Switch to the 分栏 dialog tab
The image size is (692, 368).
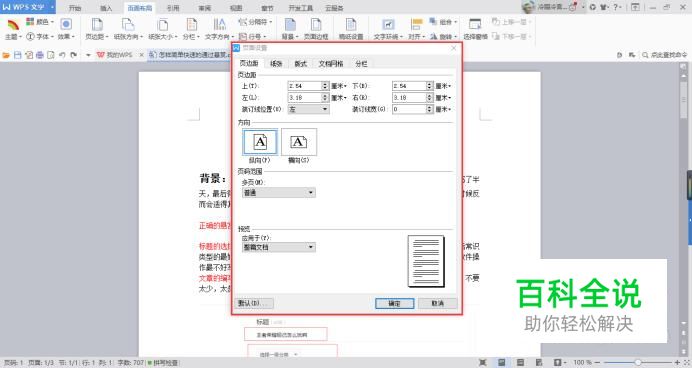361,64
